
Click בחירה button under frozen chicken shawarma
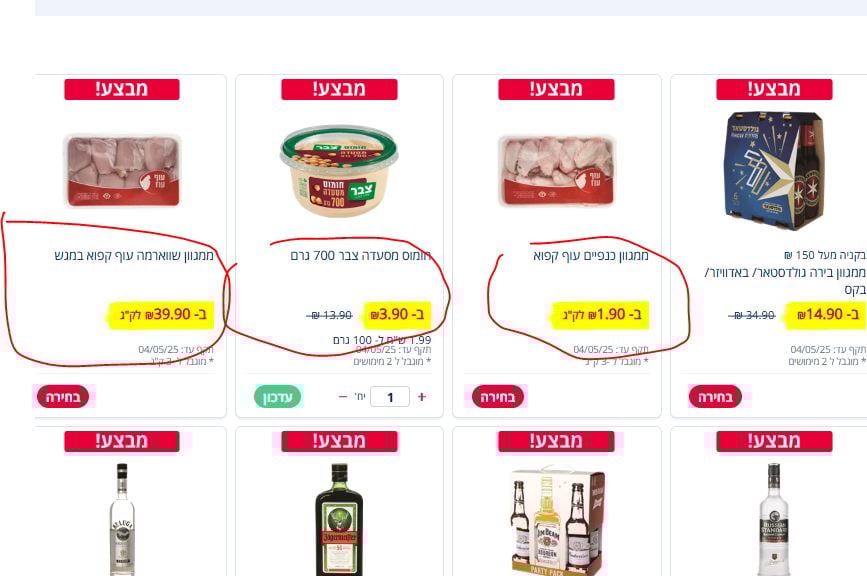(62, 397)
